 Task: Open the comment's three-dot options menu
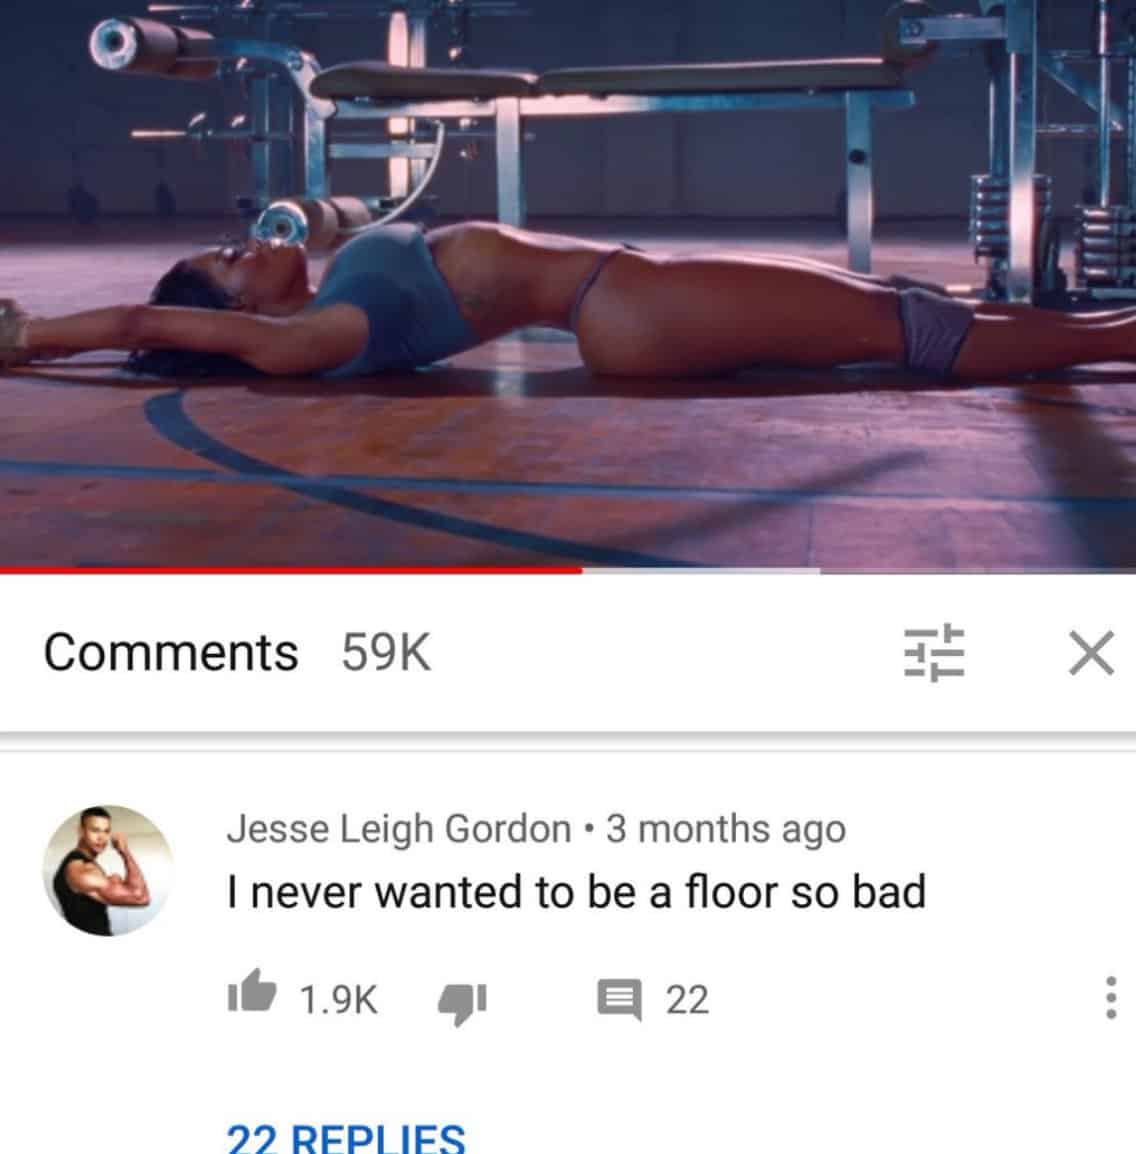(x=1111, y=998)
